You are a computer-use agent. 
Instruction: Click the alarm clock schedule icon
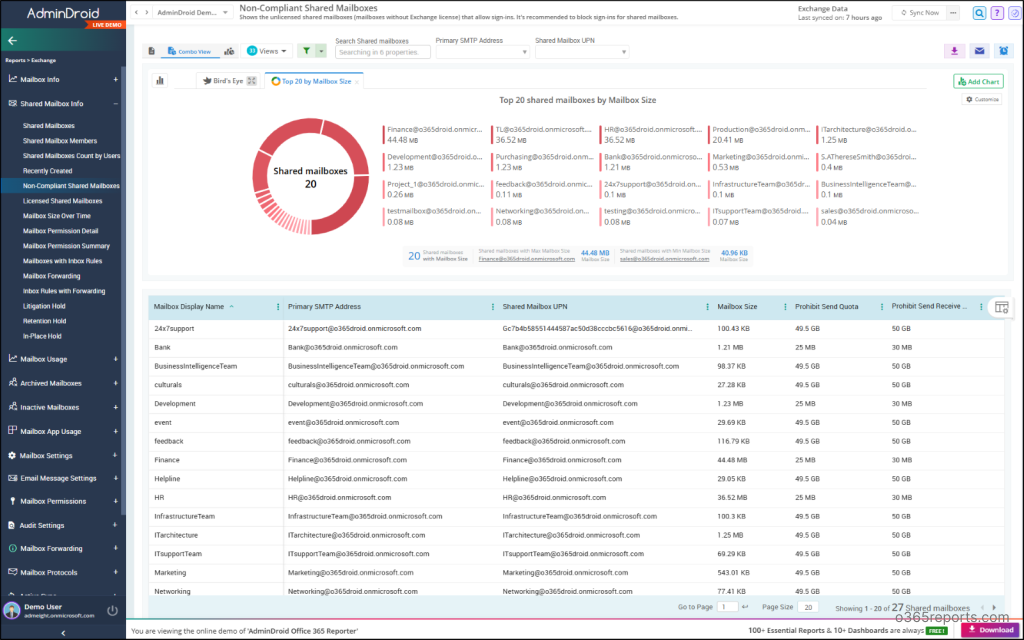click(1004, 51)
